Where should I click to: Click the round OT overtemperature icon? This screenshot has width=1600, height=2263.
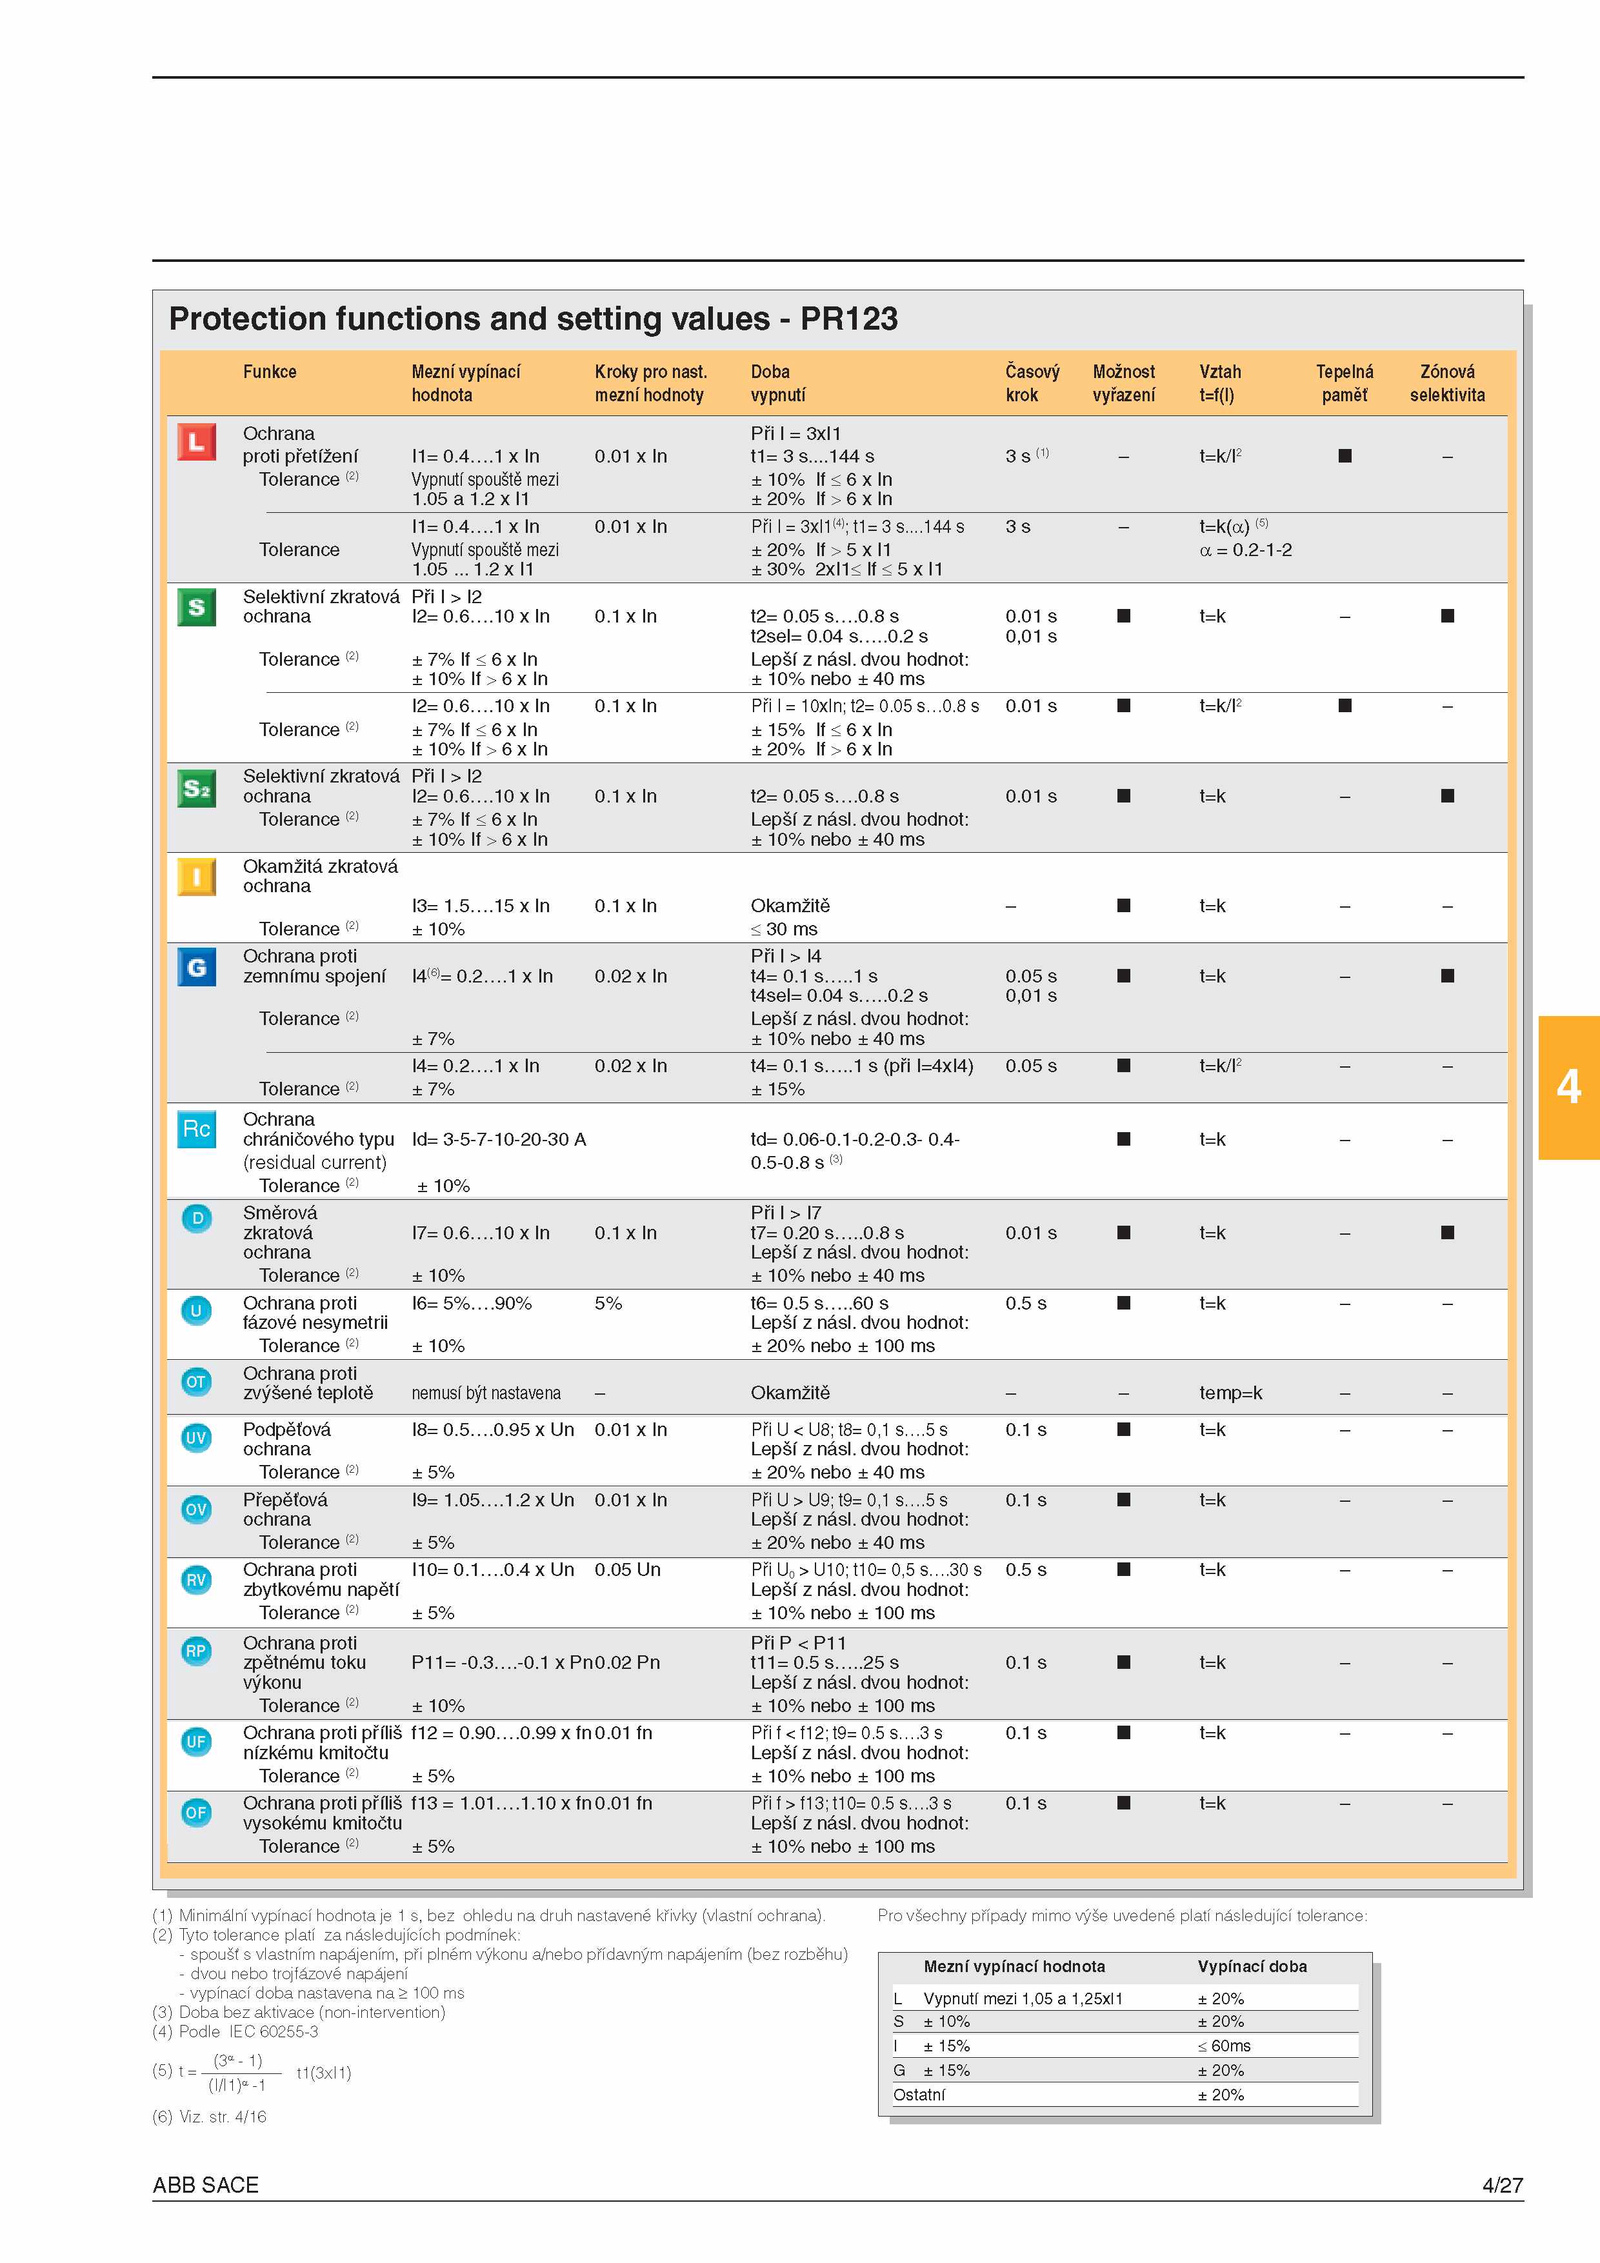coord(196,1382)
